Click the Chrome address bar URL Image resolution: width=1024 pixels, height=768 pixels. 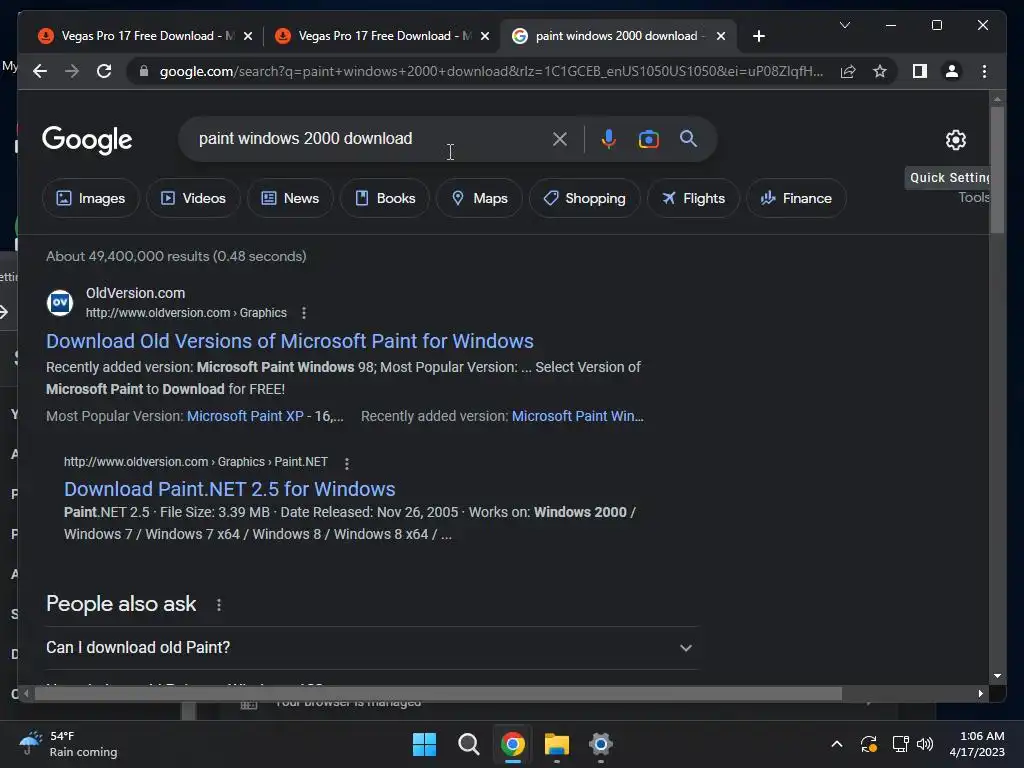click(491, 71)
